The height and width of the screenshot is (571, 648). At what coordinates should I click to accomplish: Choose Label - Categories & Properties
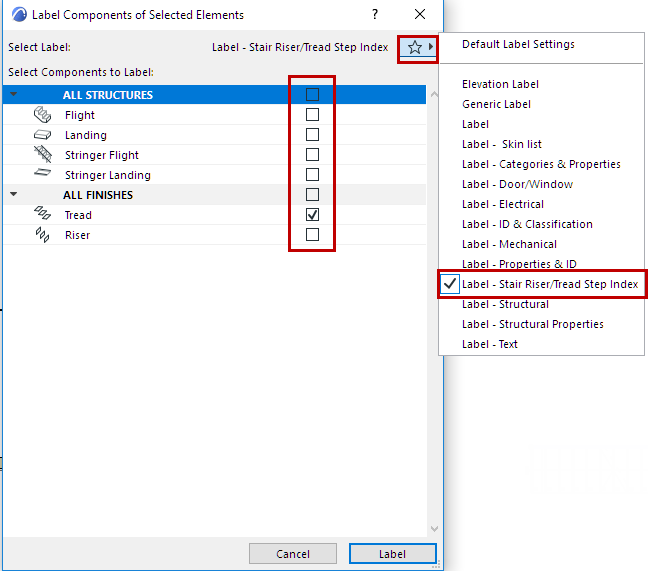click(x=541, y=164)
